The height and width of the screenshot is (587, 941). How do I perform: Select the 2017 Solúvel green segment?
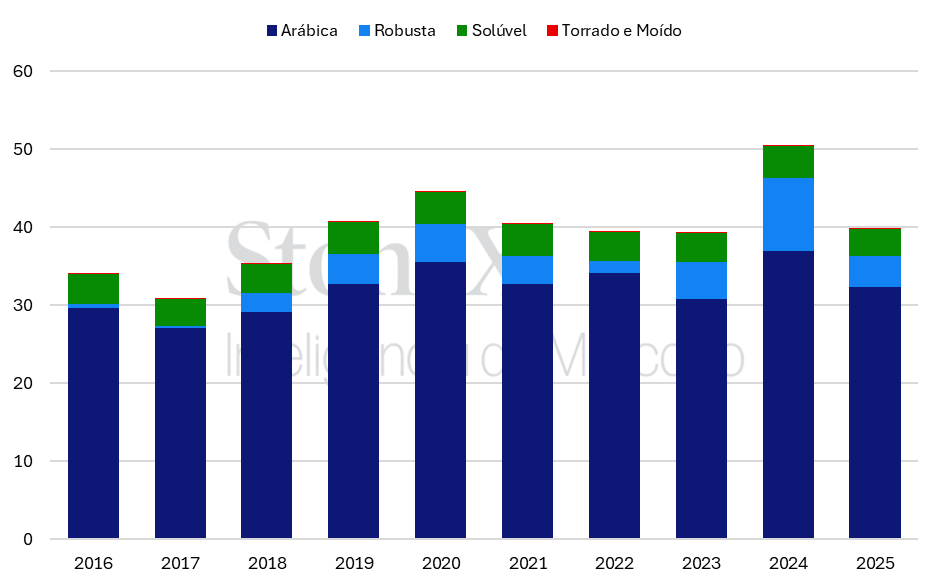pos(181,313)
